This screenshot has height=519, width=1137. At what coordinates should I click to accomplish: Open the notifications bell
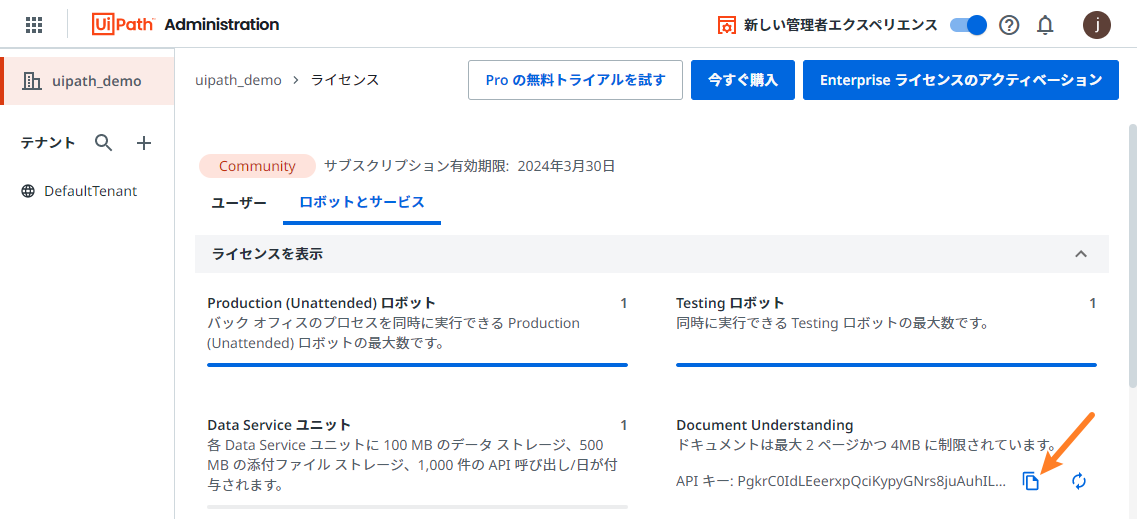1045,25
